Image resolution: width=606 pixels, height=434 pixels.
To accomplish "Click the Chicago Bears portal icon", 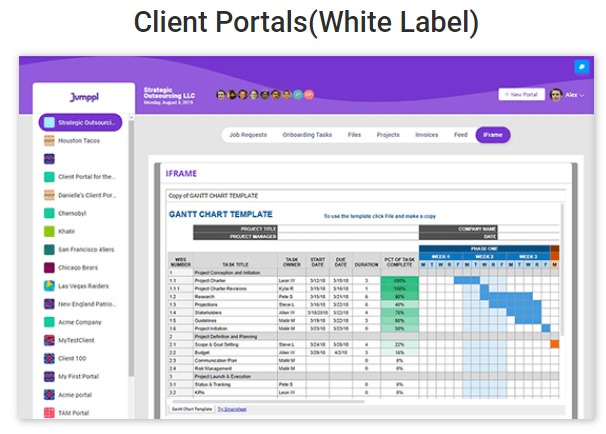I will tap(49, 268).
